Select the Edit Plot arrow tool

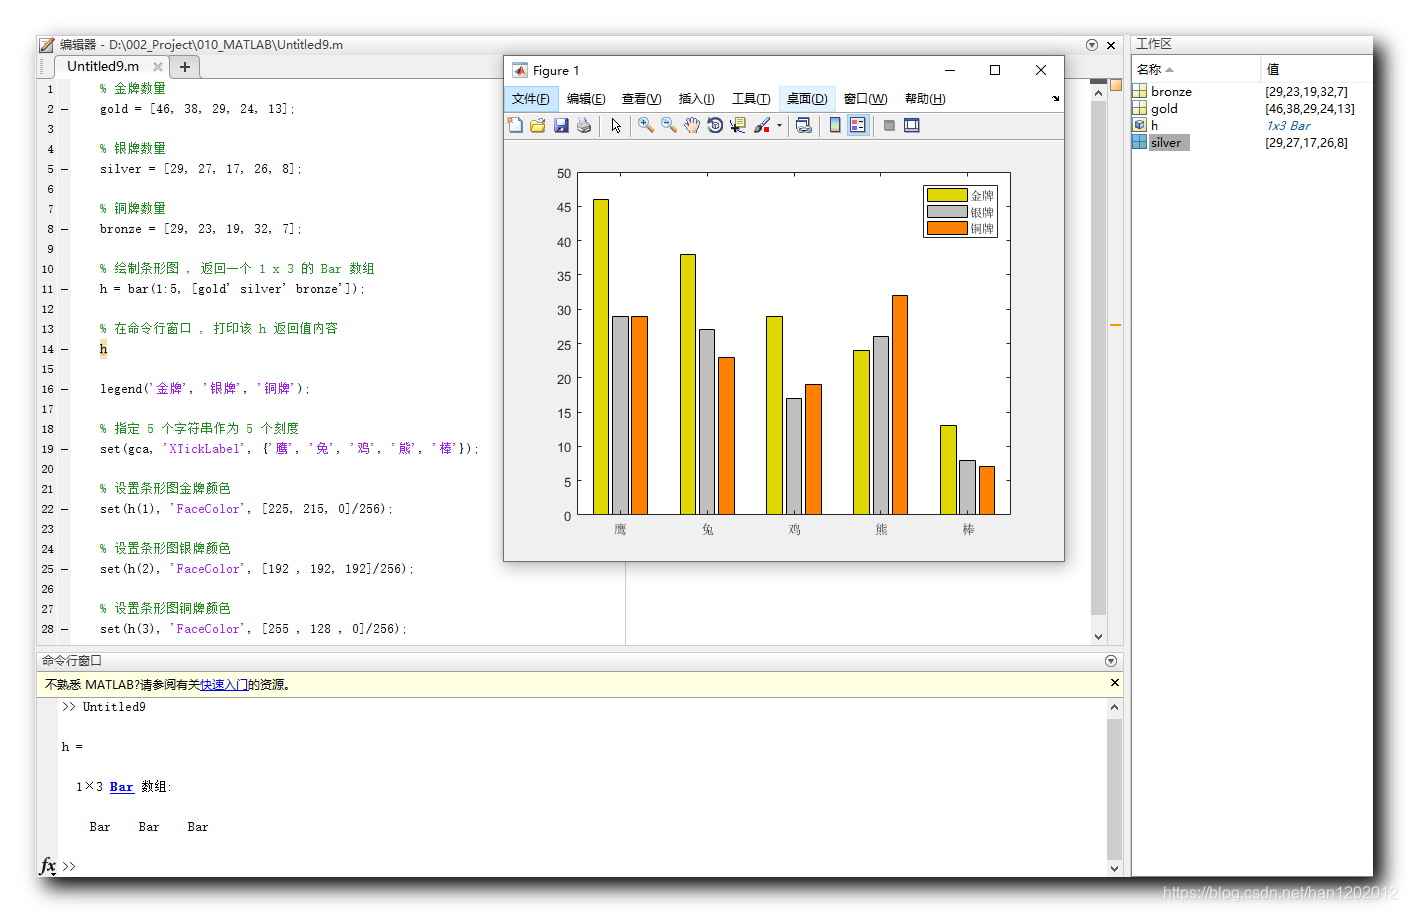coord(616,125)
